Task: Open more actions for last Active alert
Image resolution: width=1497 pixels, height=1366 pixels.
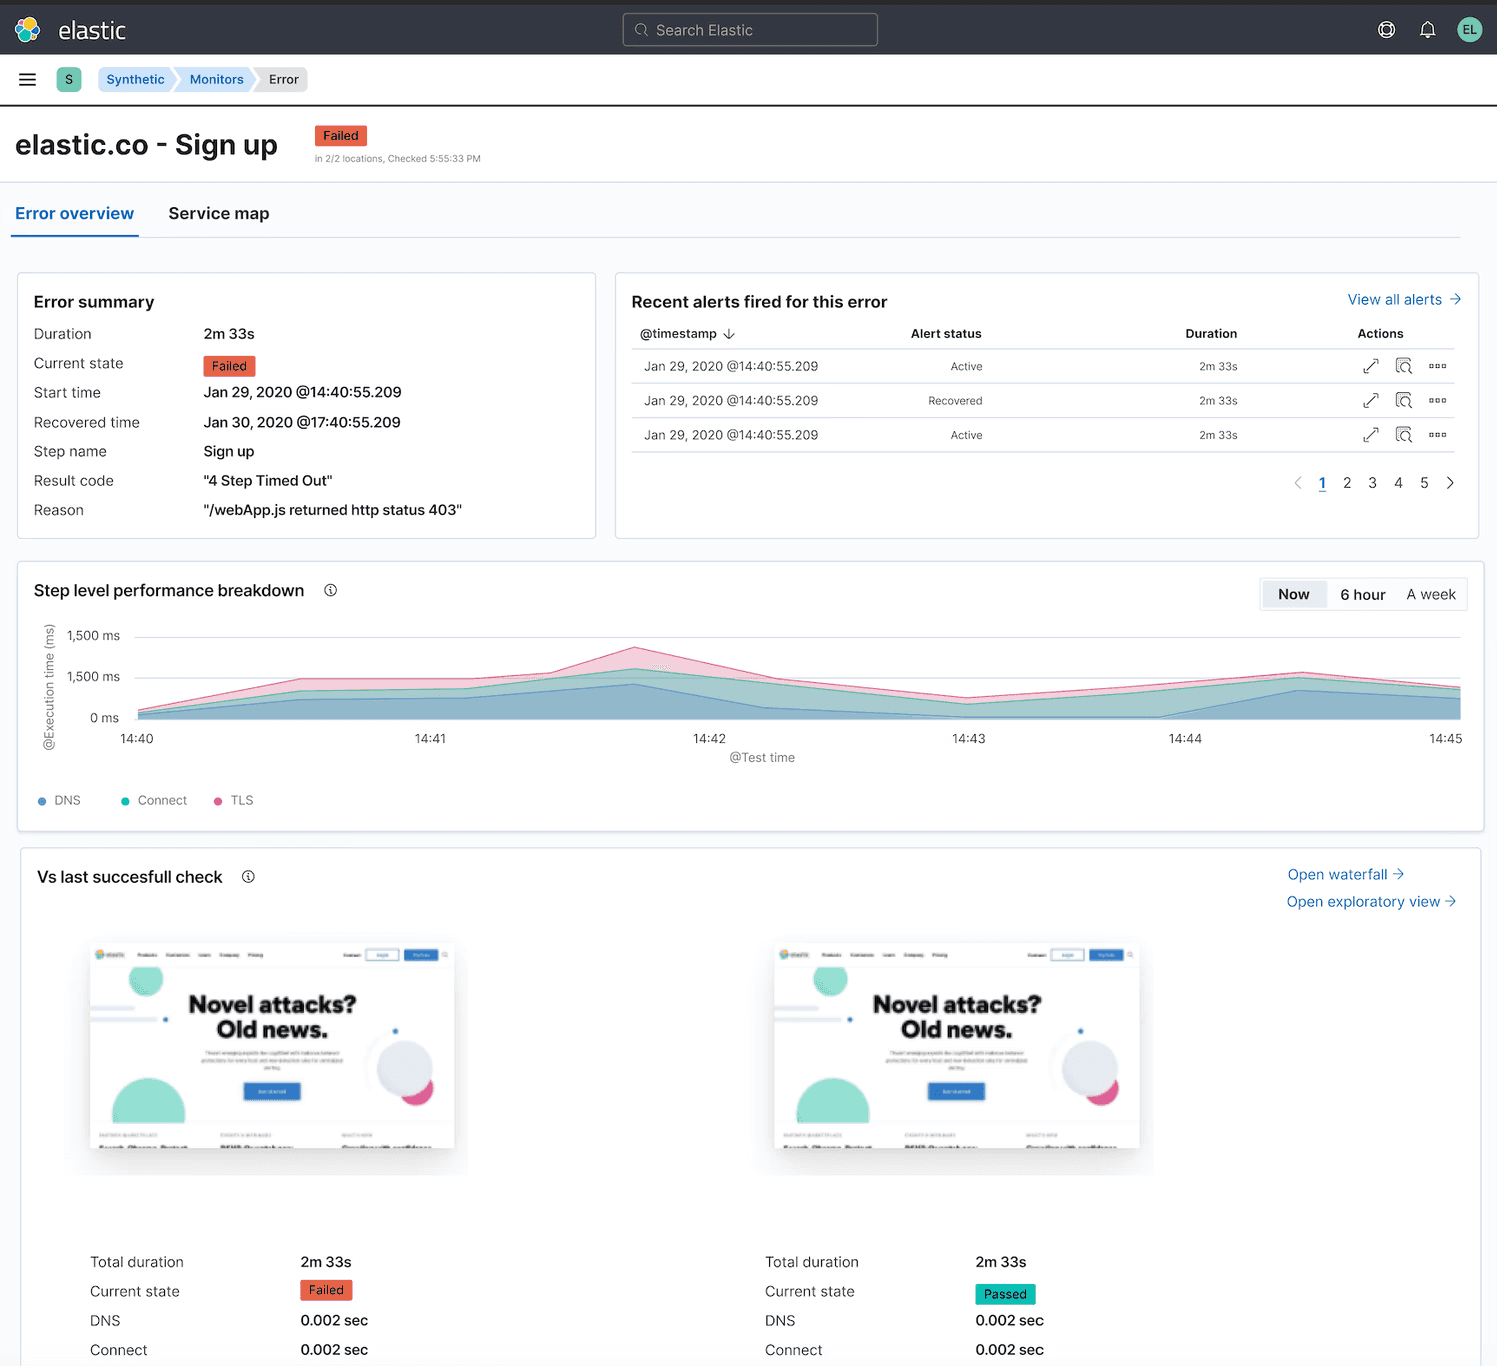Action: (1438, 435)
